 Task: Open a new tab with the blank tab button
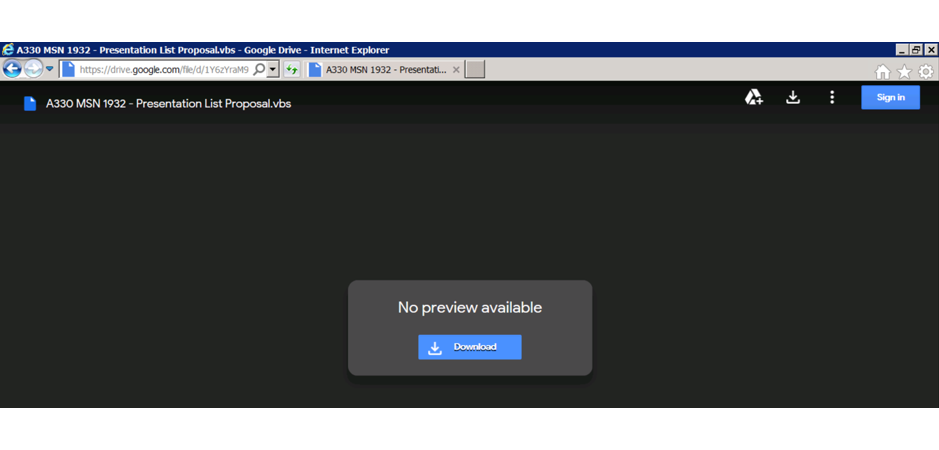pos(475,70)
